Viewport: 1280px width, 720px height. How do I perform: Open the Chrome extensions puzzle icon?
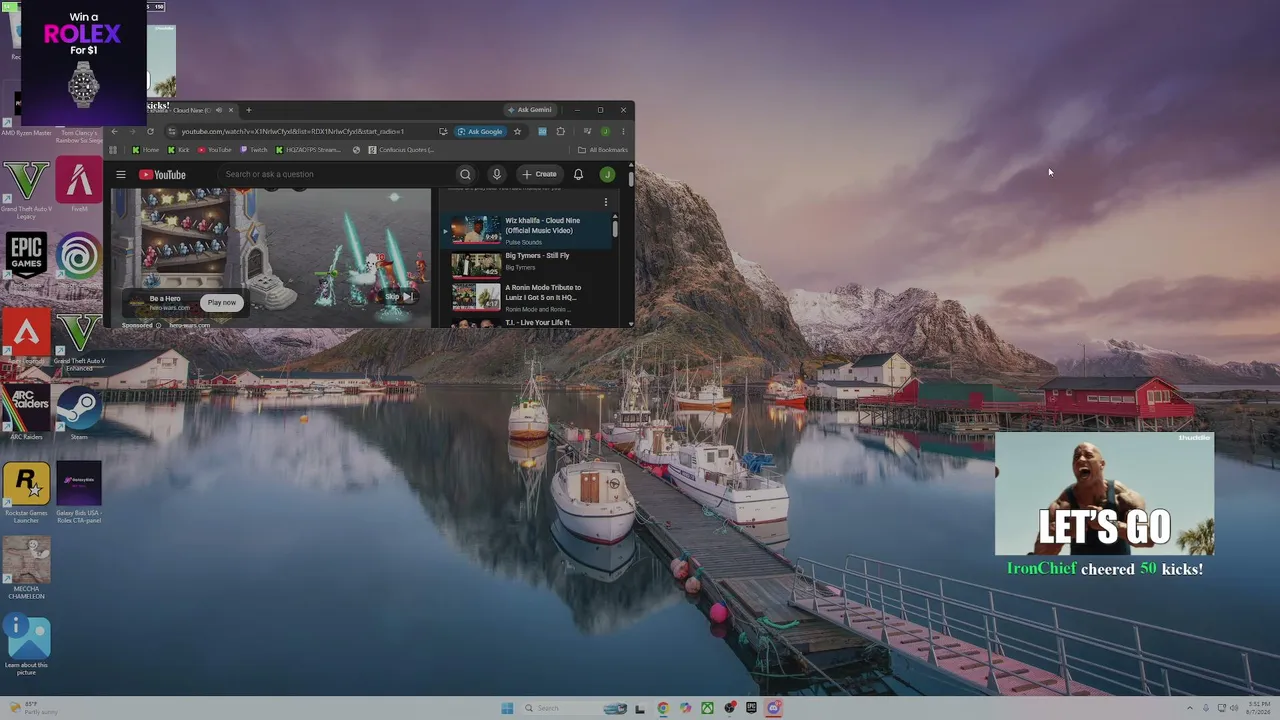[x=560, y=131]
